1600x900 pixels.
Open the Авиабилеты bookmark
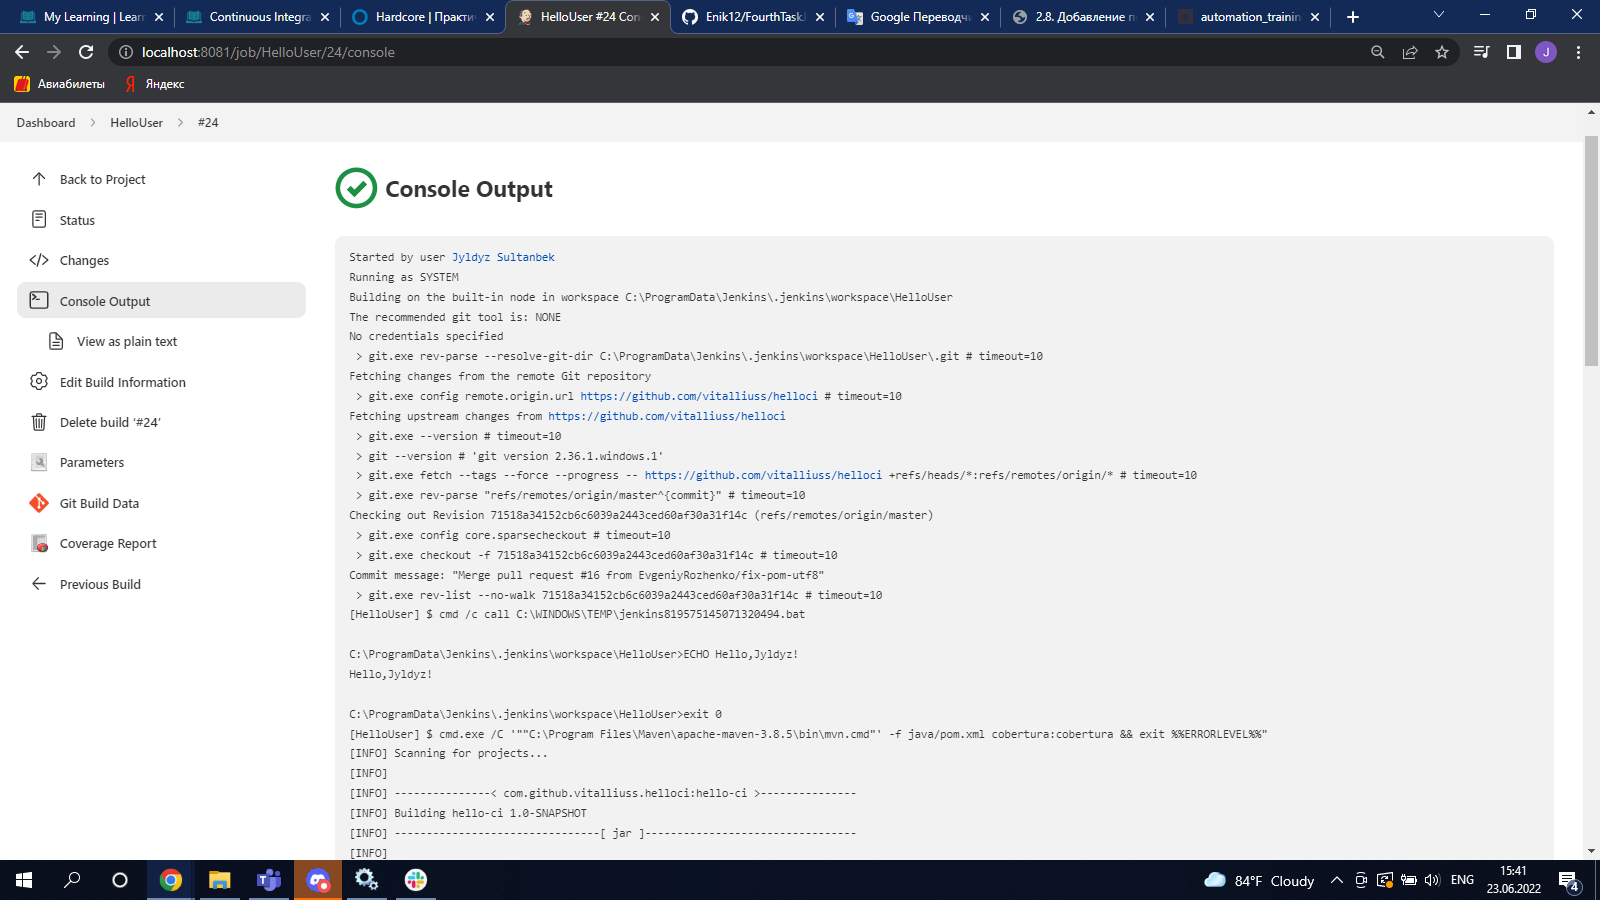tap(60, 84)
